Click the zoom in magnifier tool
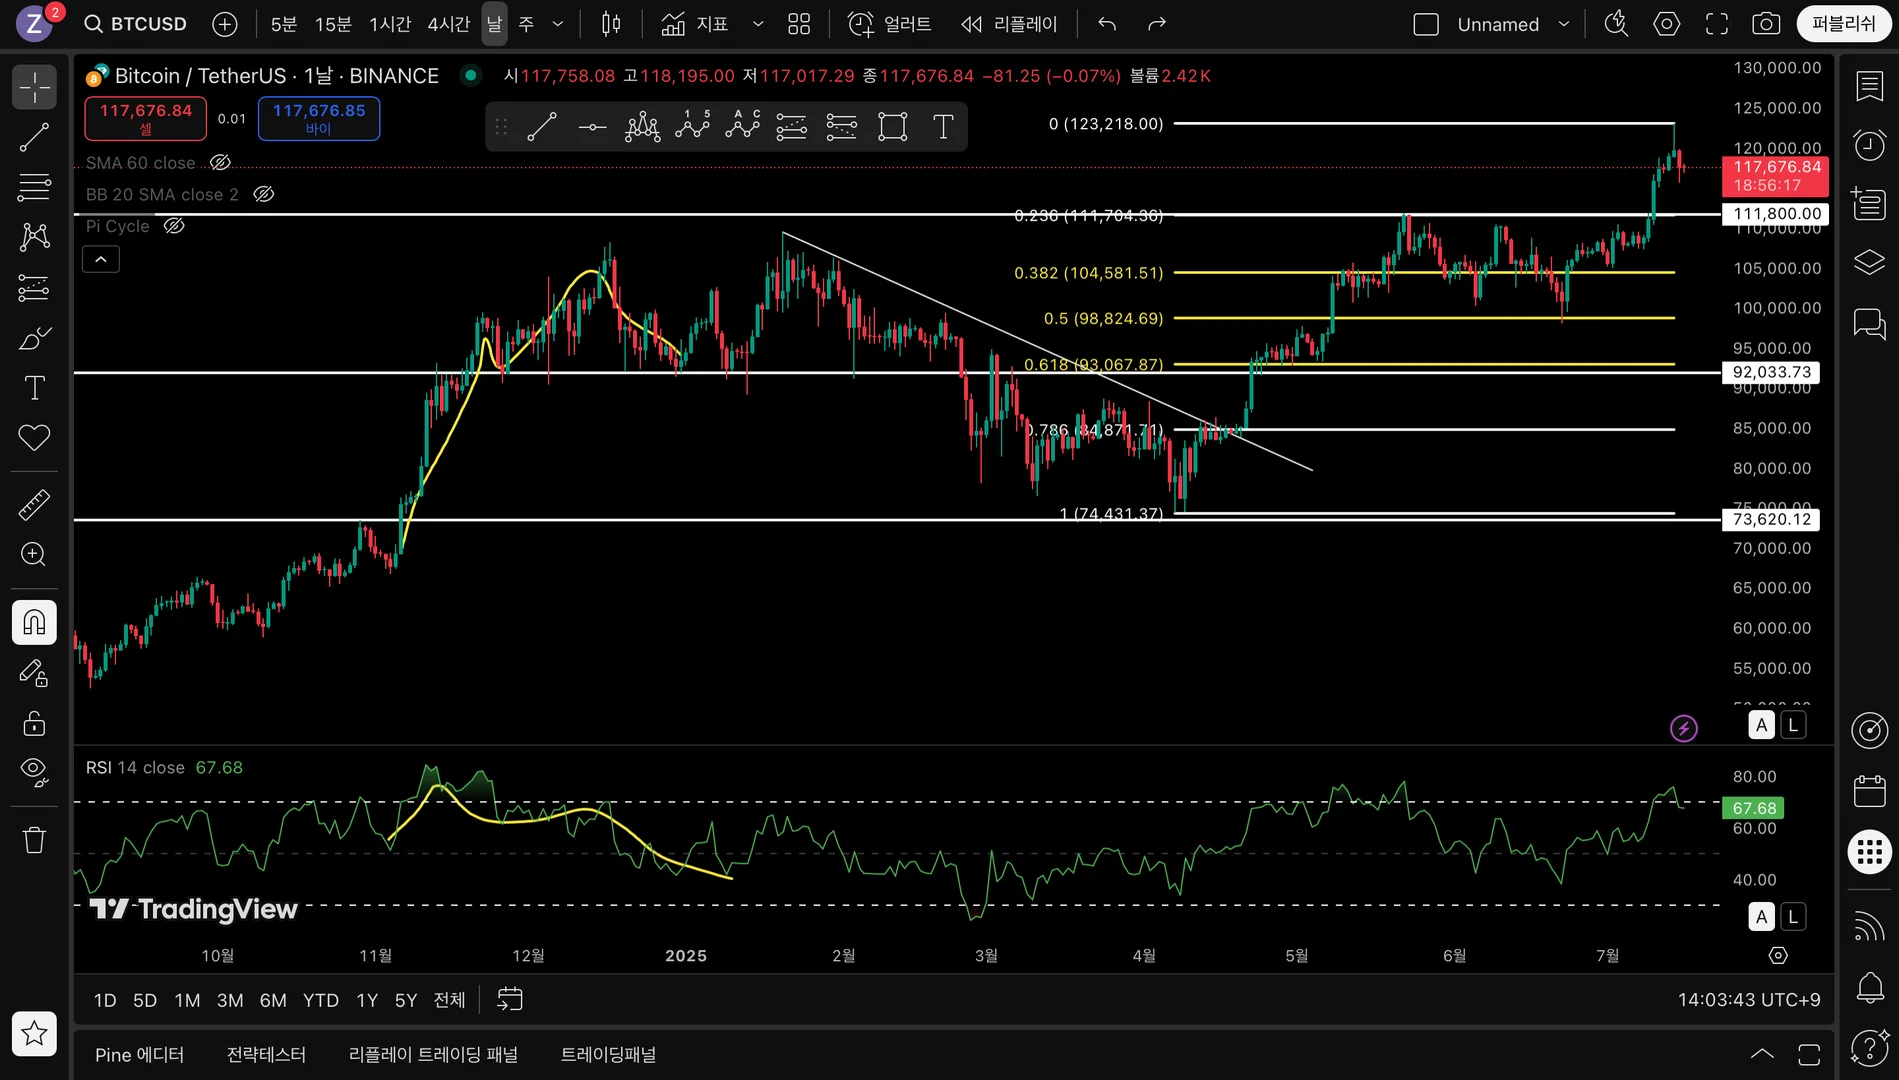Viewport: 1899px width, 1080px height. point(34,555)
